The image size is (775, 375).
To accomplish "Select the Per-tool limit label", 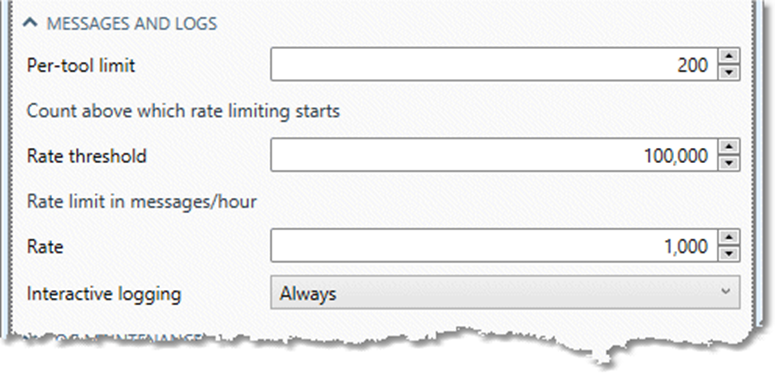I will pos(81,65).
